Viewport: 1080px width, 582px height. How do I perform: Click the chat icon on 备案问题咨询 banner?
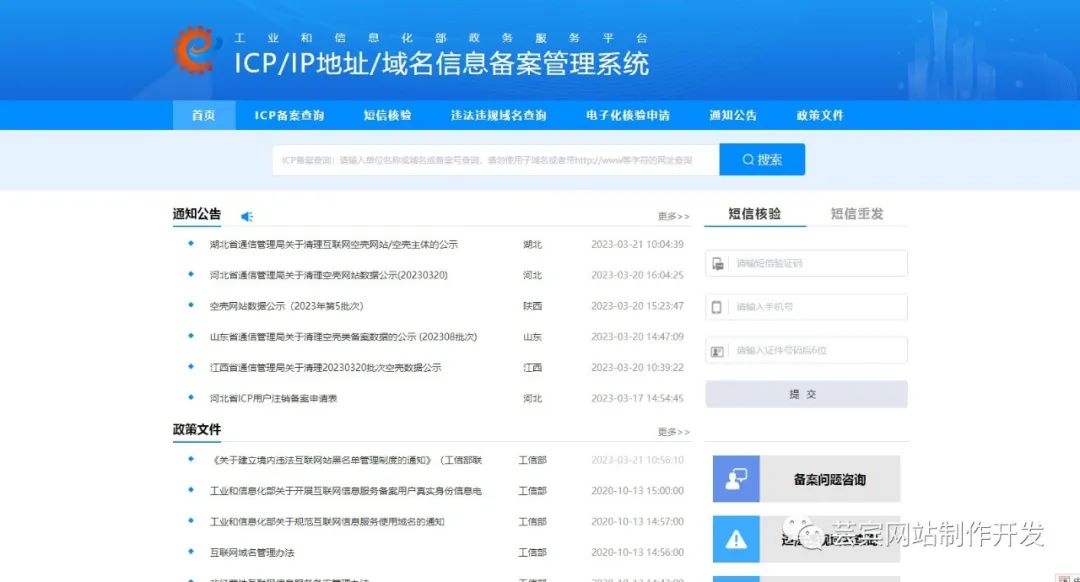737,480
